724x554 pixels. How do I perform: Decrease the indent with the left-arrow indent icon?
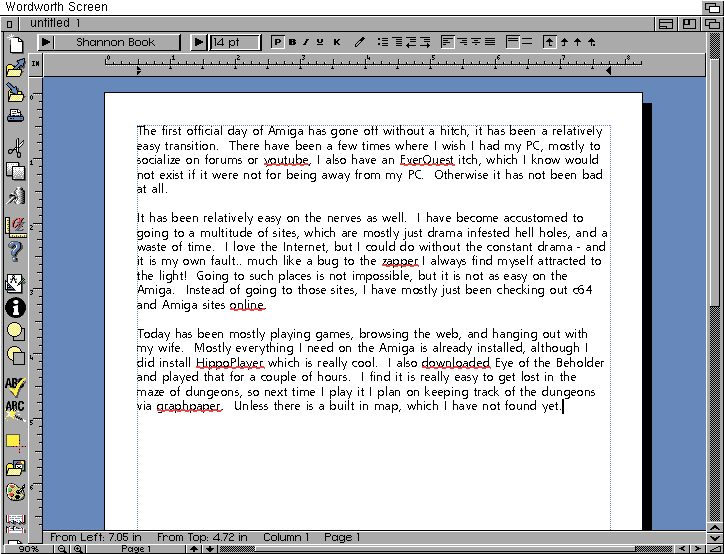pyautogui.click(x=411, y=42)
